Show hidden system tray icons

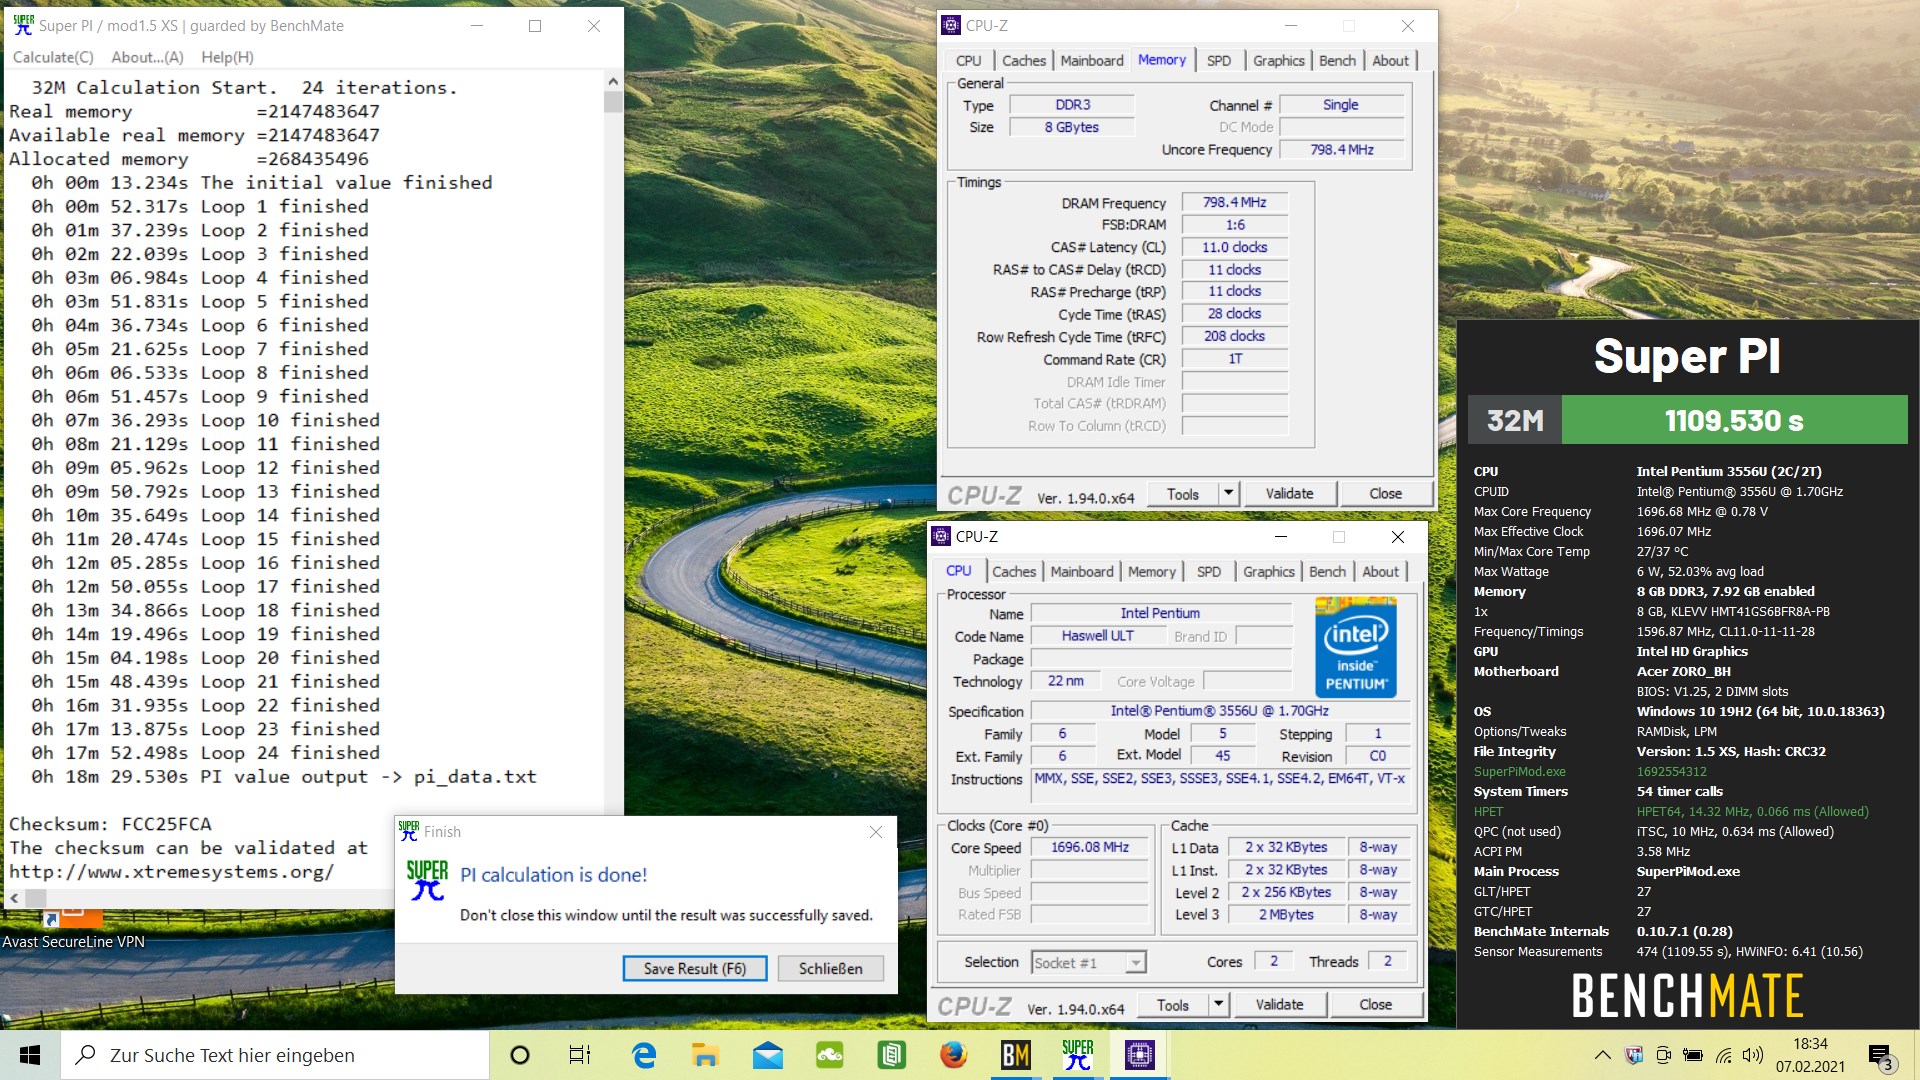1602,1055
